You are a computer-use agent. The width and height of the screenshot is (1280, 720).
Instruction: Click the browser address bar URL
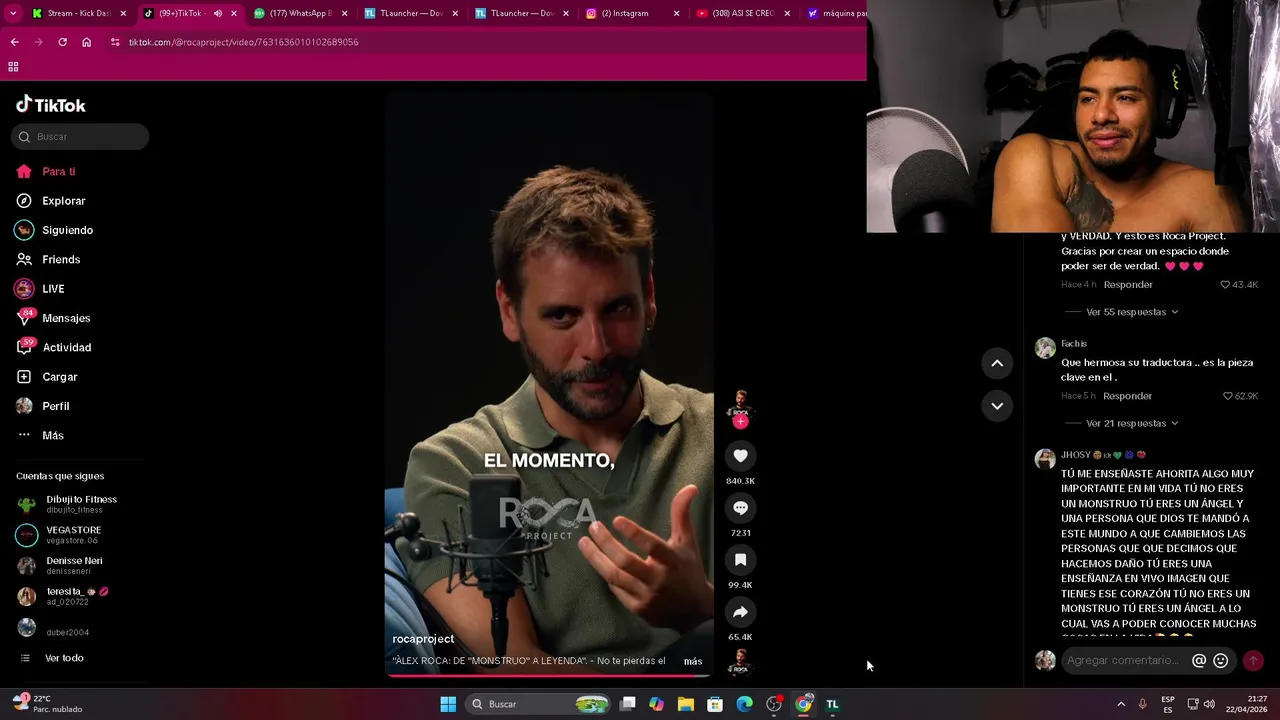[x=243, y=42]
